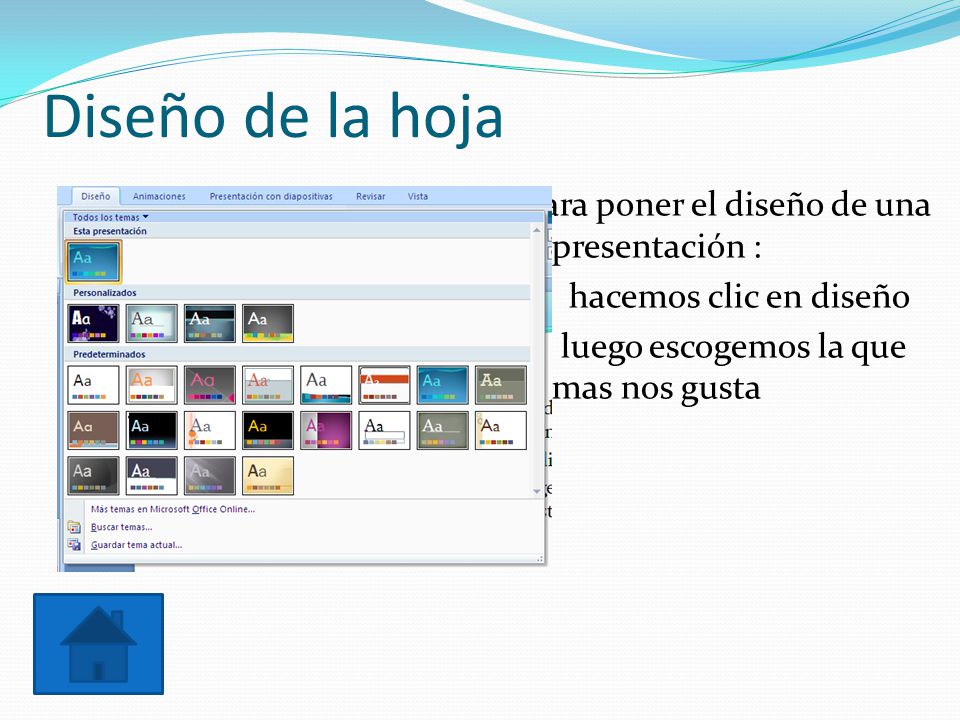The width and height of the screenshot is (960, 720).
Task: Go to the Vista tab
Action: [x=418, y=197]
